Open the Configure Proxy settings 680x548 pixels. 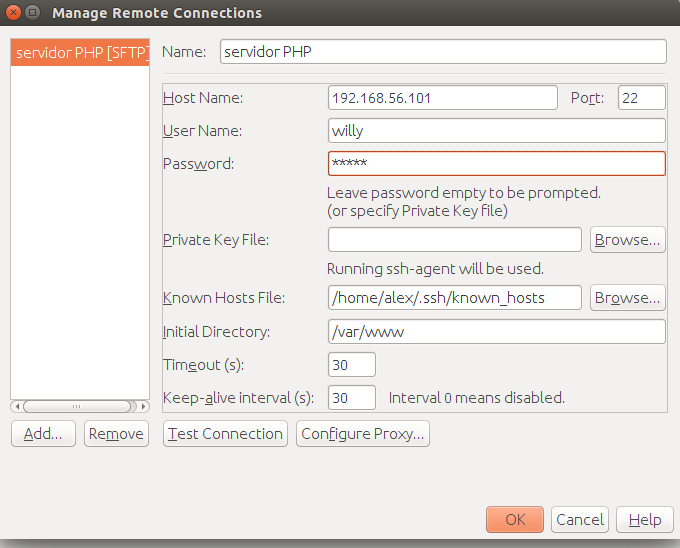[363, 434]
